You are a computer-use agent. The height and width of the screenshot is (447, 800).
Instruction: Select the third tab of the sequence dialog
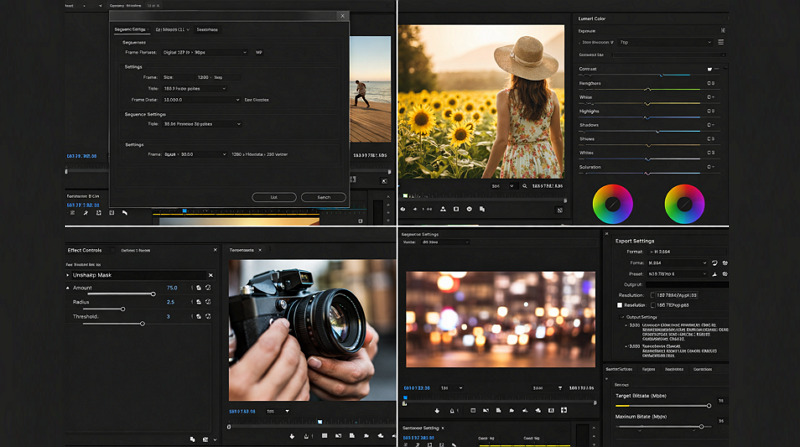(x=207, y=30)
